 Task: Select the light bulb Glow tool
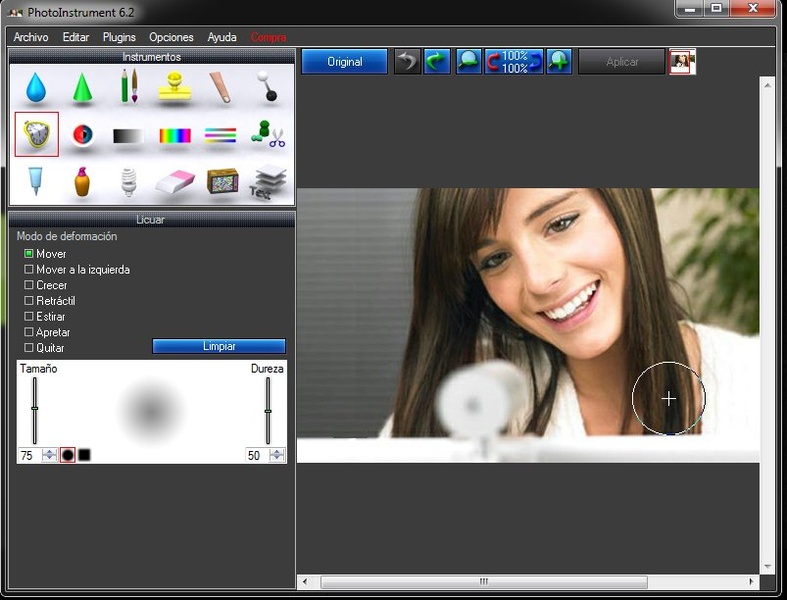pyautogui.click(x=129, y=181)
